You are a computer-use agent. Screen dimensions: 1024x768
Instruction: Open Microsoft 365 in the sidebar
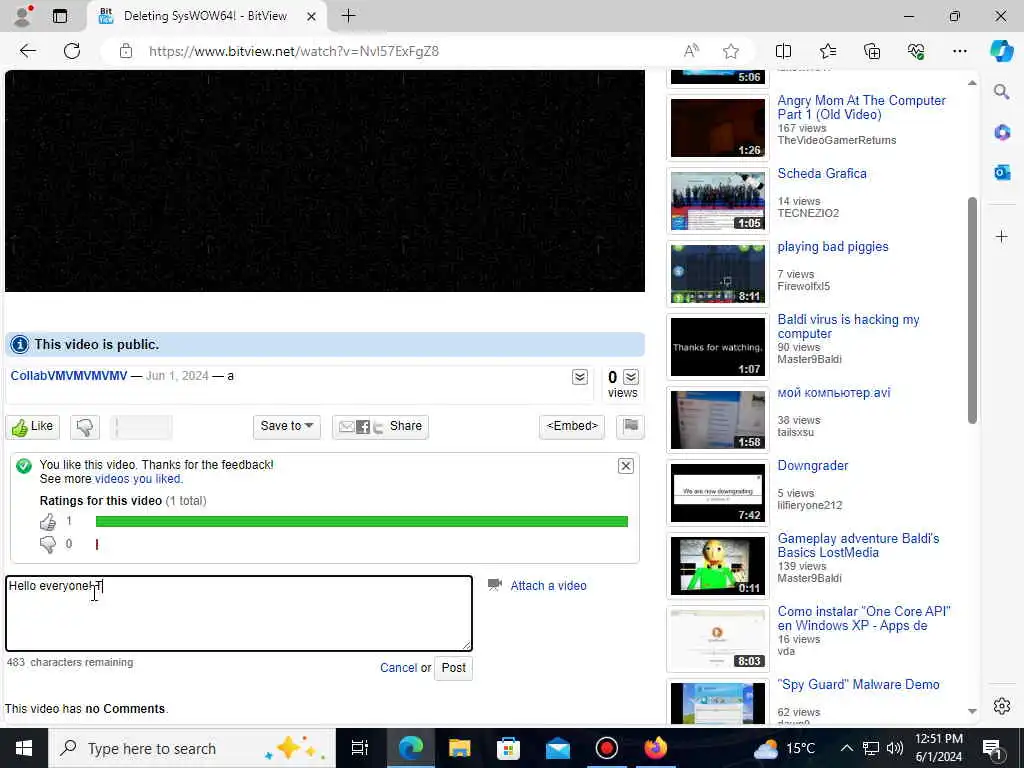tap(1001, 132)
